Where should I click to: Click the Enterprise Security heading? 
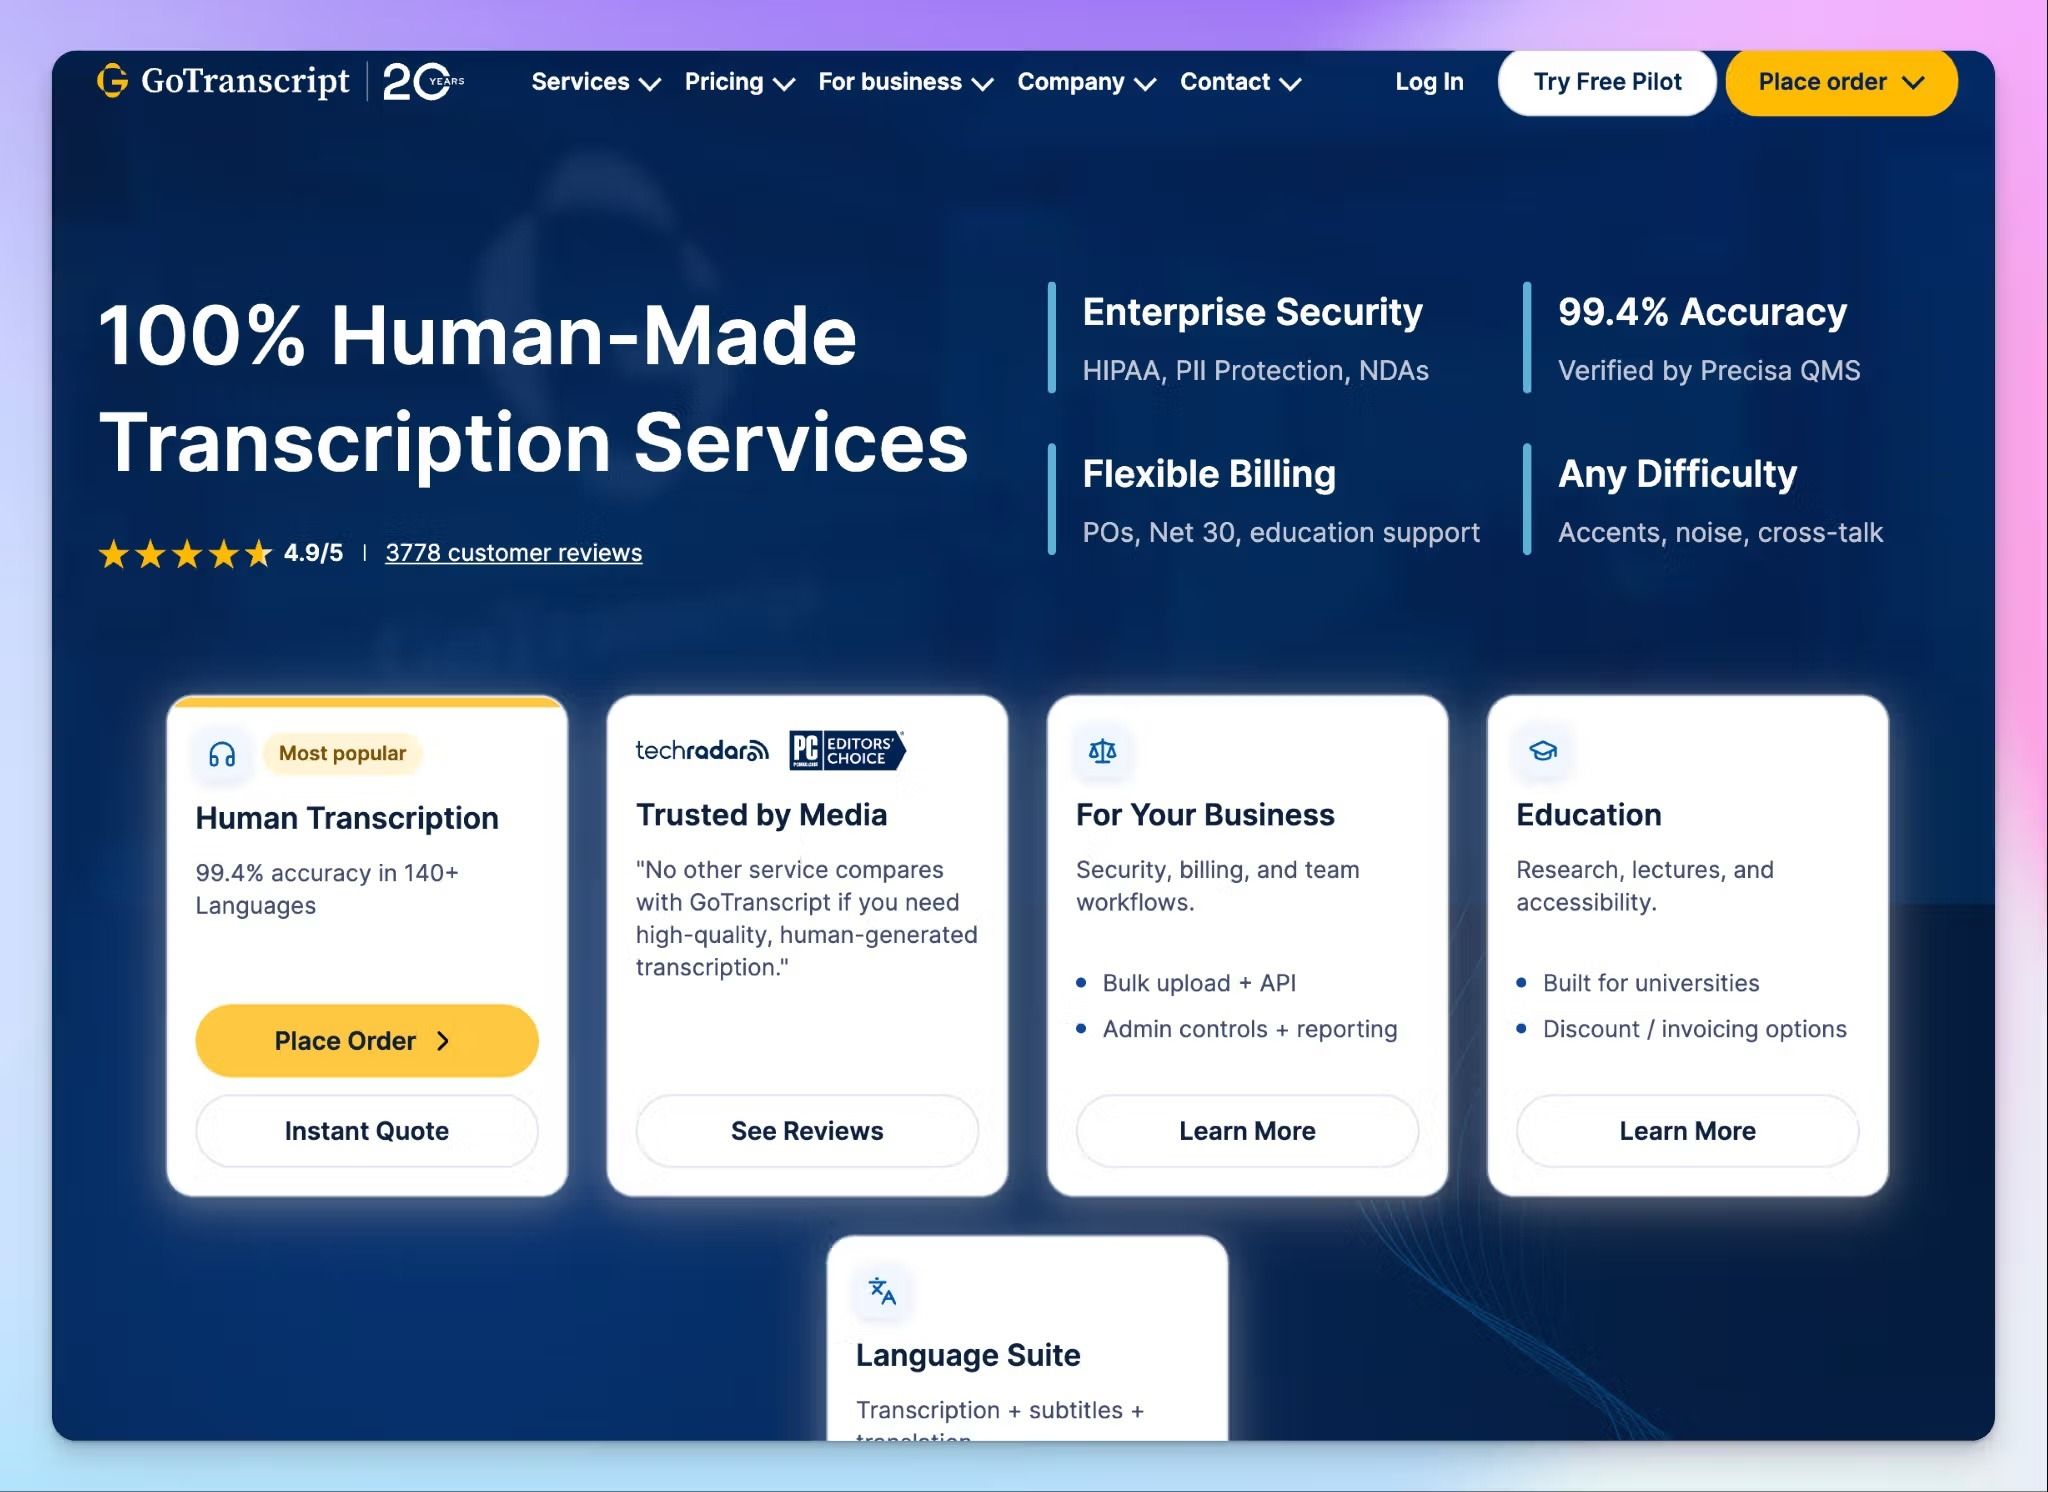coord(1252,312)
